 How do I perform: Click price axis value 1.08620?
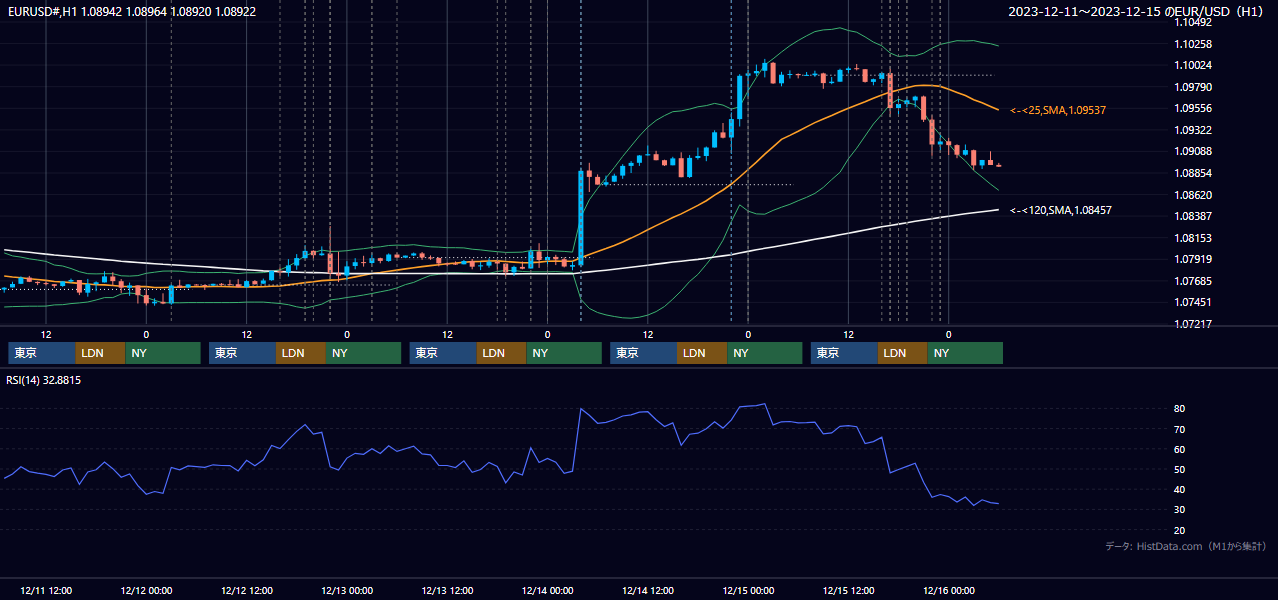(1194, 195)
